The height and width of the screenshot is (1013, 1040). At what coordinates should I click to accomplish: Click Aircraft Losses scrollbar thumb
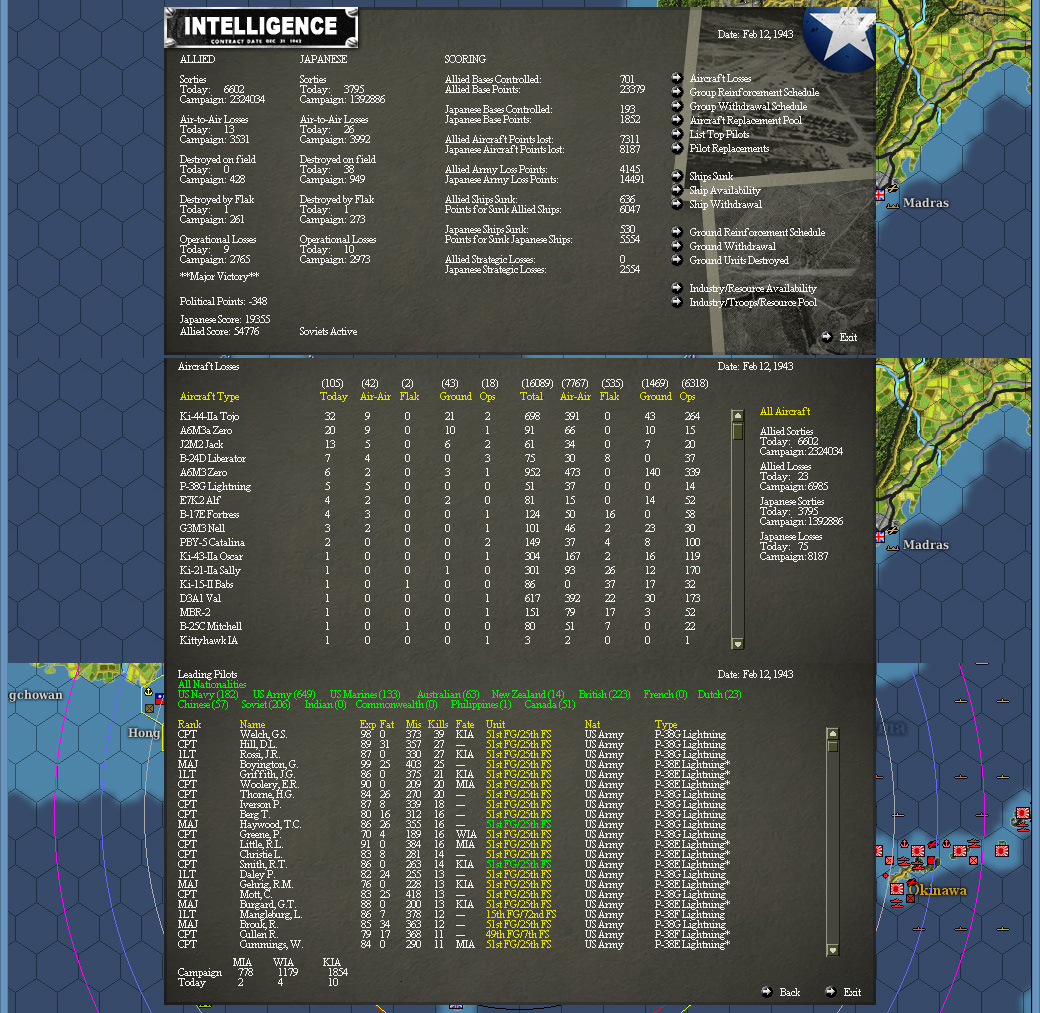pos(737,431)
